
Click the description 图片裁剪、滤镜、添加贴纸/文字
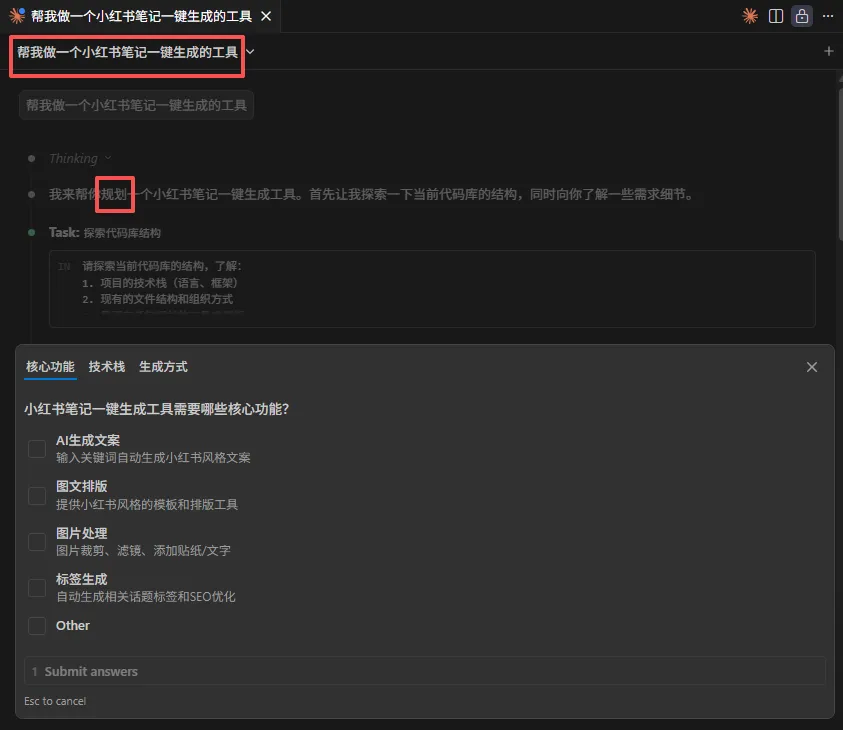(x=144, y=551)
